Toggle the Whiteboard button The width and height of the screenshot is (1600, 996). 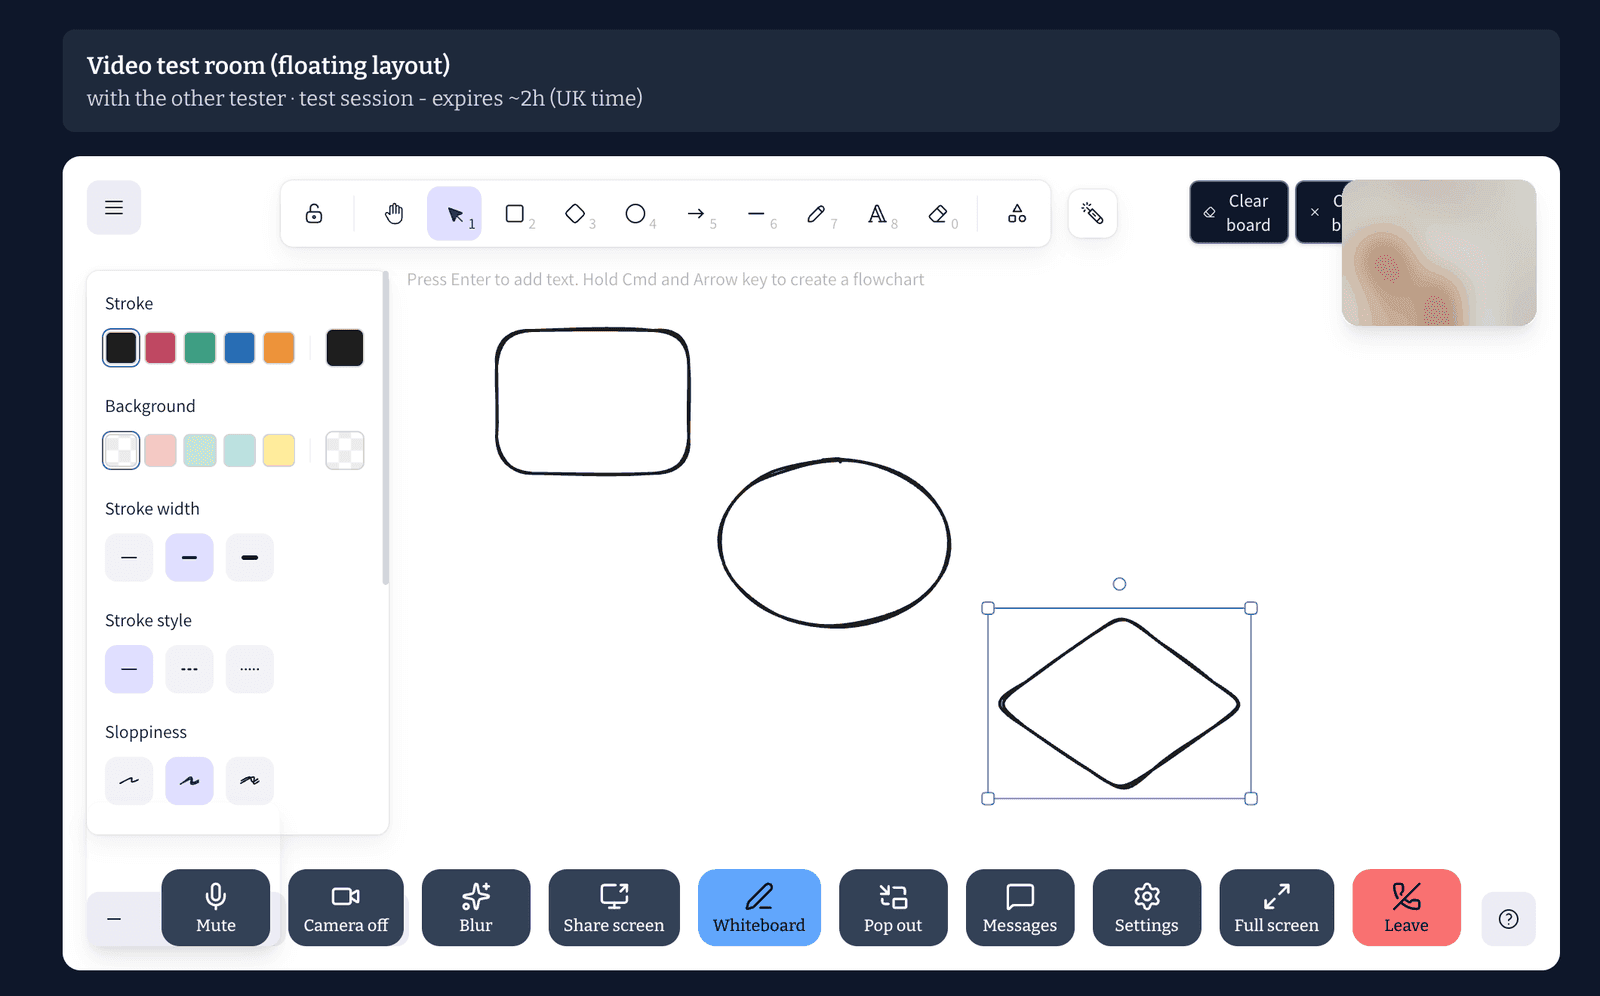[x=759, y=908]
